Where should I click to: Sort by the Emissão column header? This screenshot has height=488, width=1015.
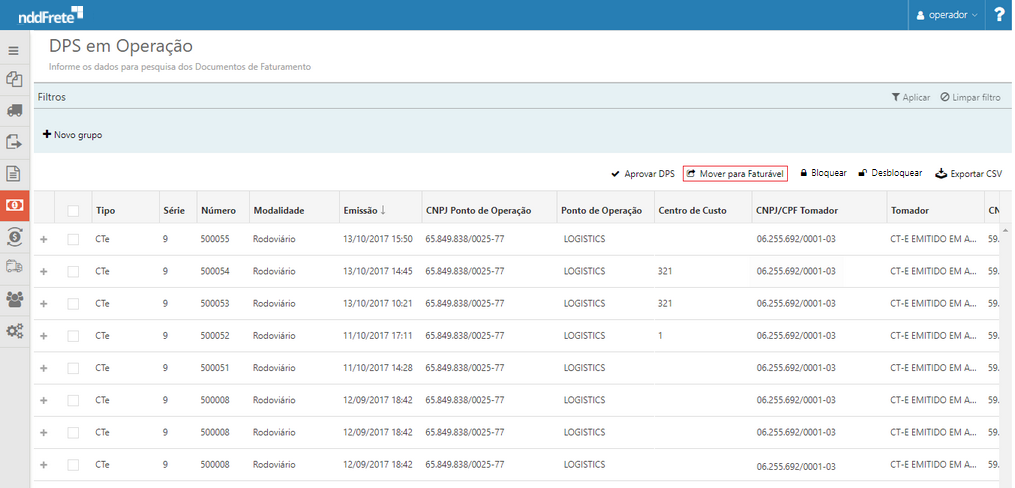[x=364, y=210]
